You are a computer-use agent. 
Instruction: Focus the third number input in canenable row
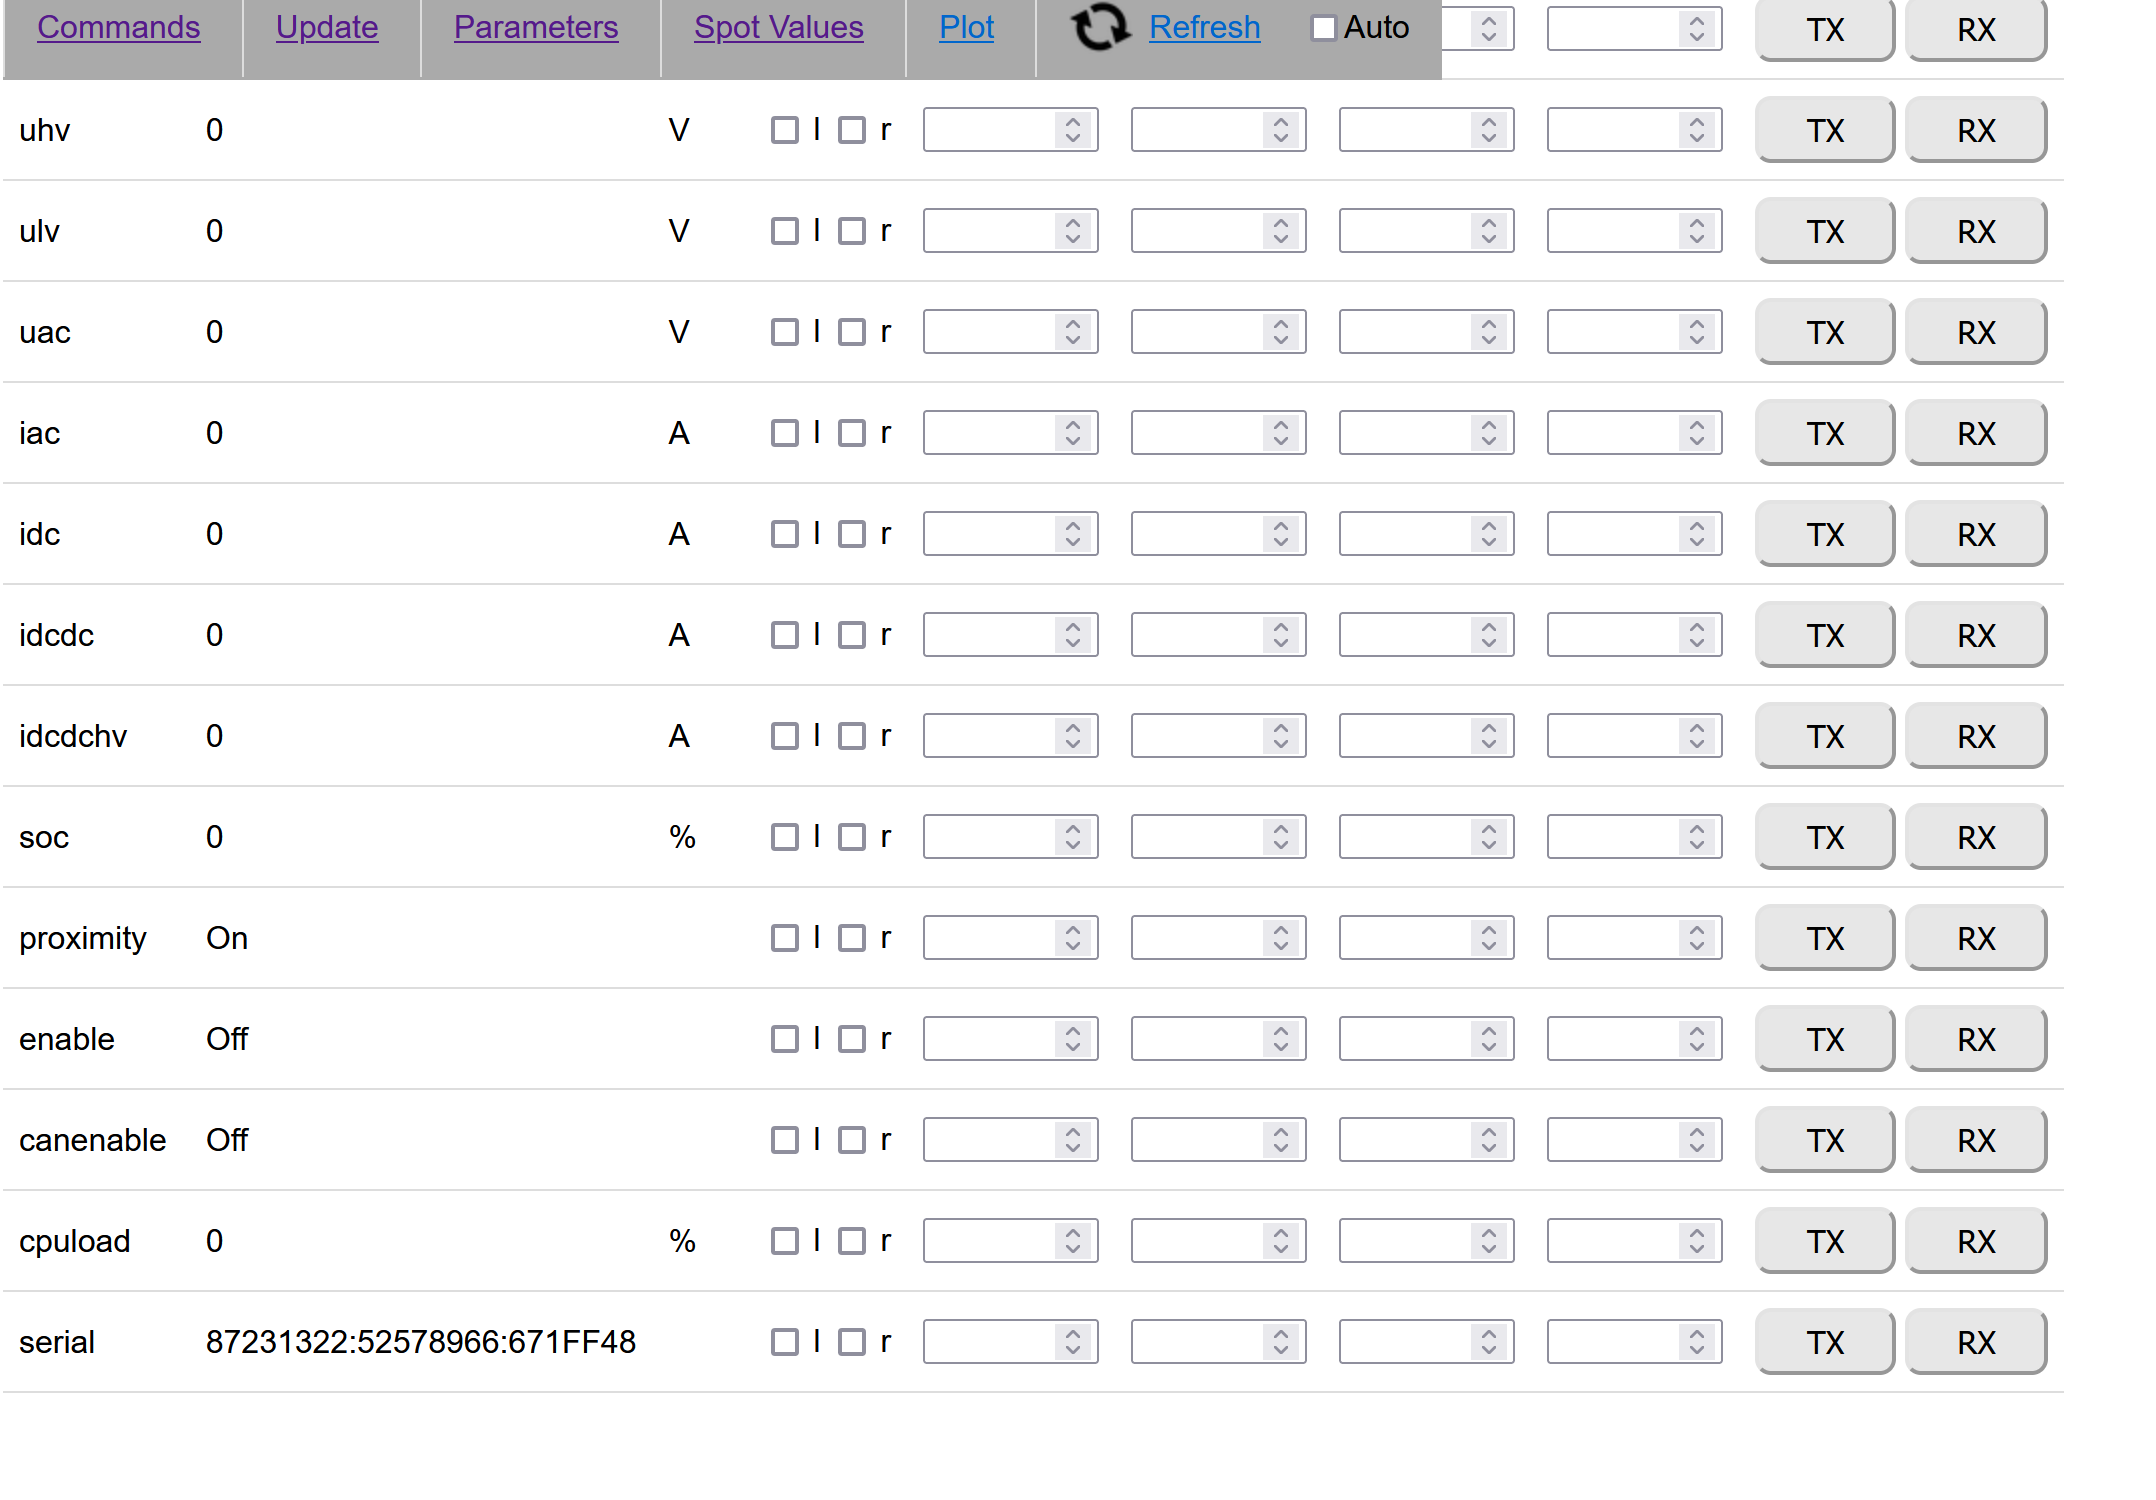pos(1405,1140)
